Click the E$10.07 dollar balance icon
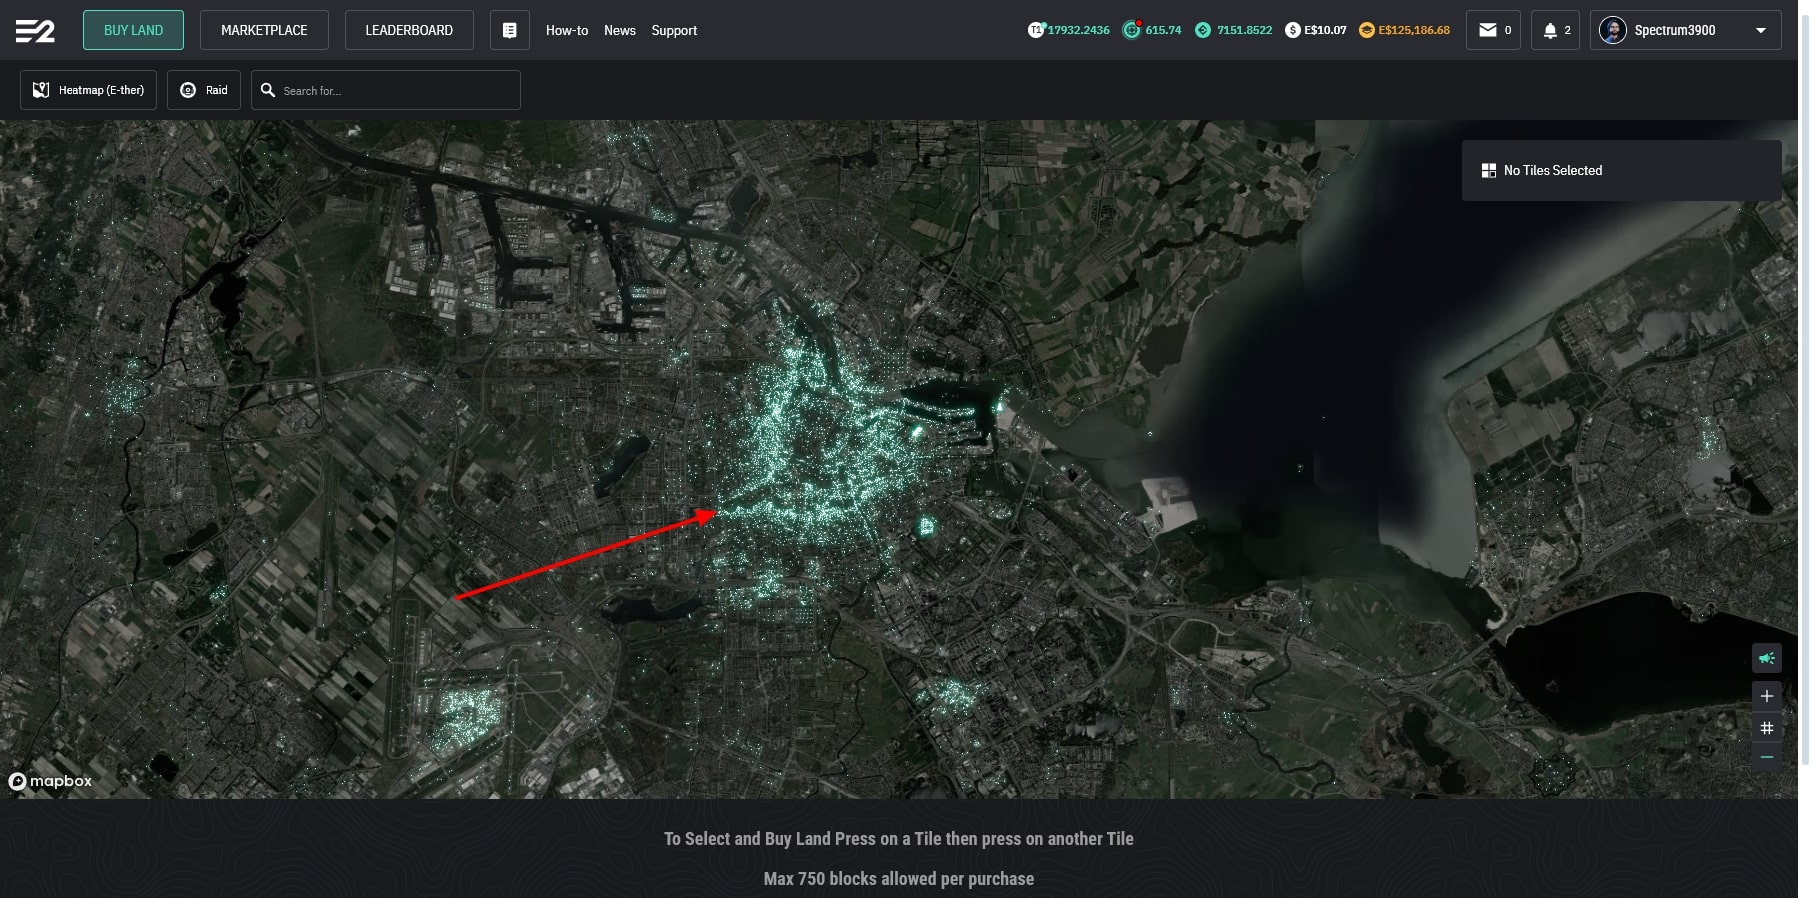Image resolution: width=1813 pixels, height=898 pixels. (1293, 30)
